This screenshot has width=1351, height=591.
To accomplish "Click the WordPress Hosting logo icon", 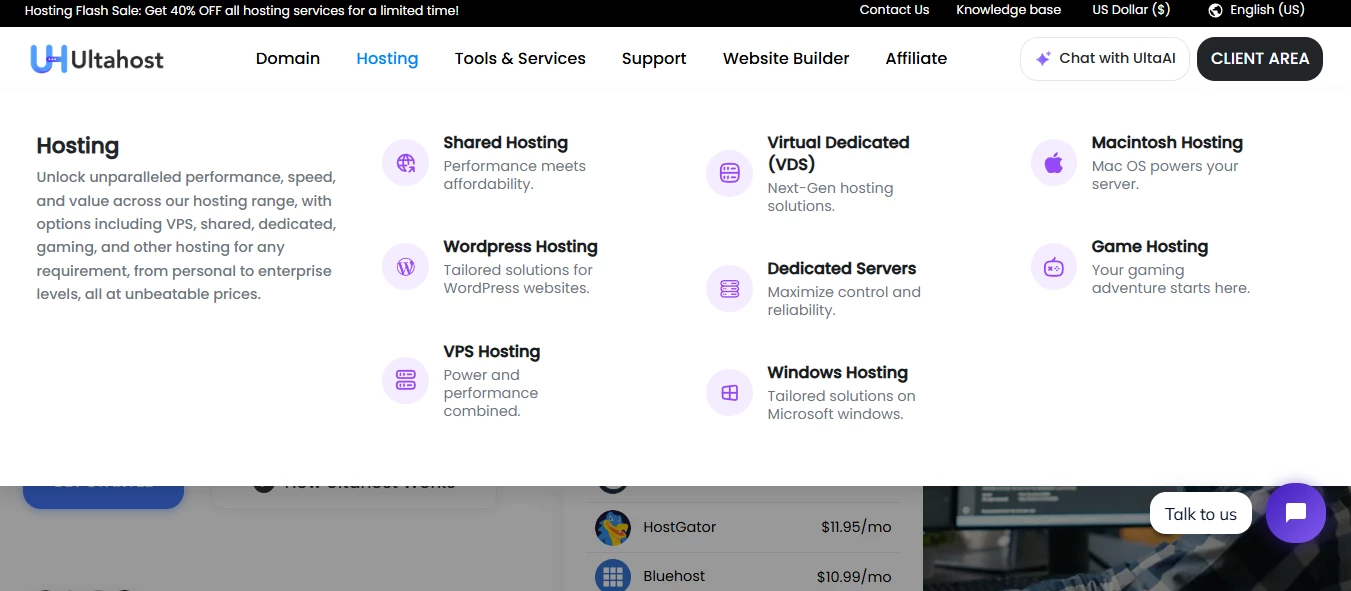I will (406, 267).
